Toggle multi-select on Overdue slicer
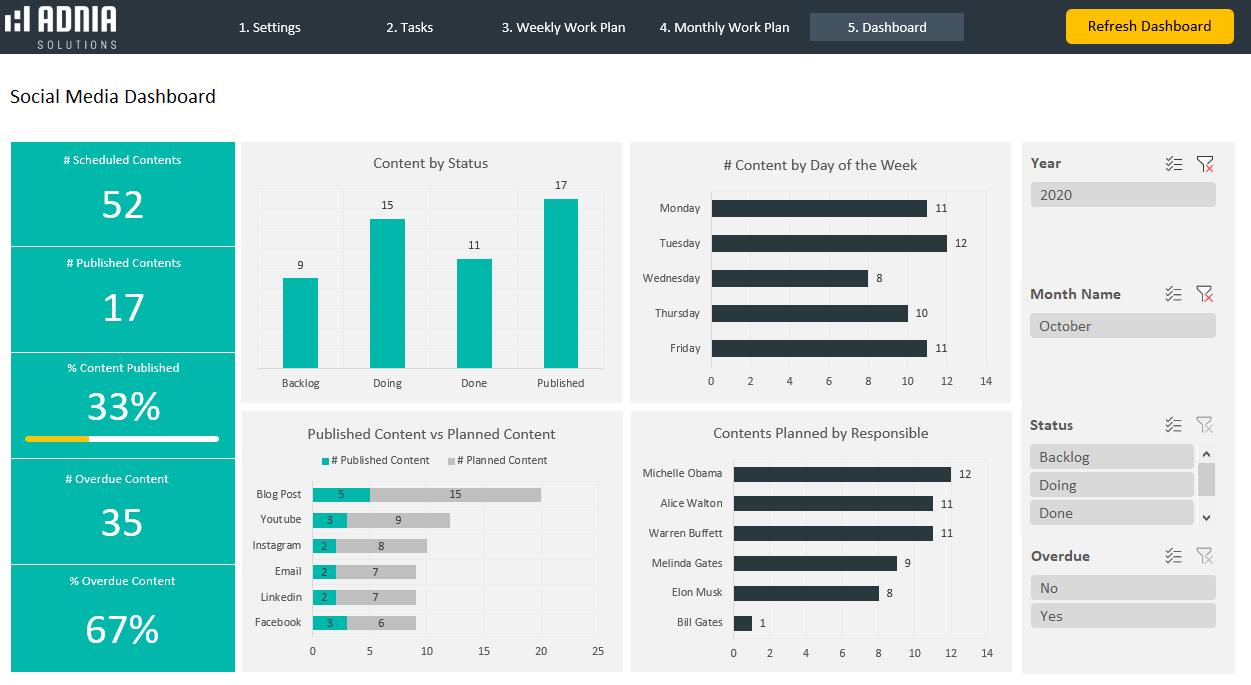The width and height of the screenshot is (1251, 685). point(1174,556)
